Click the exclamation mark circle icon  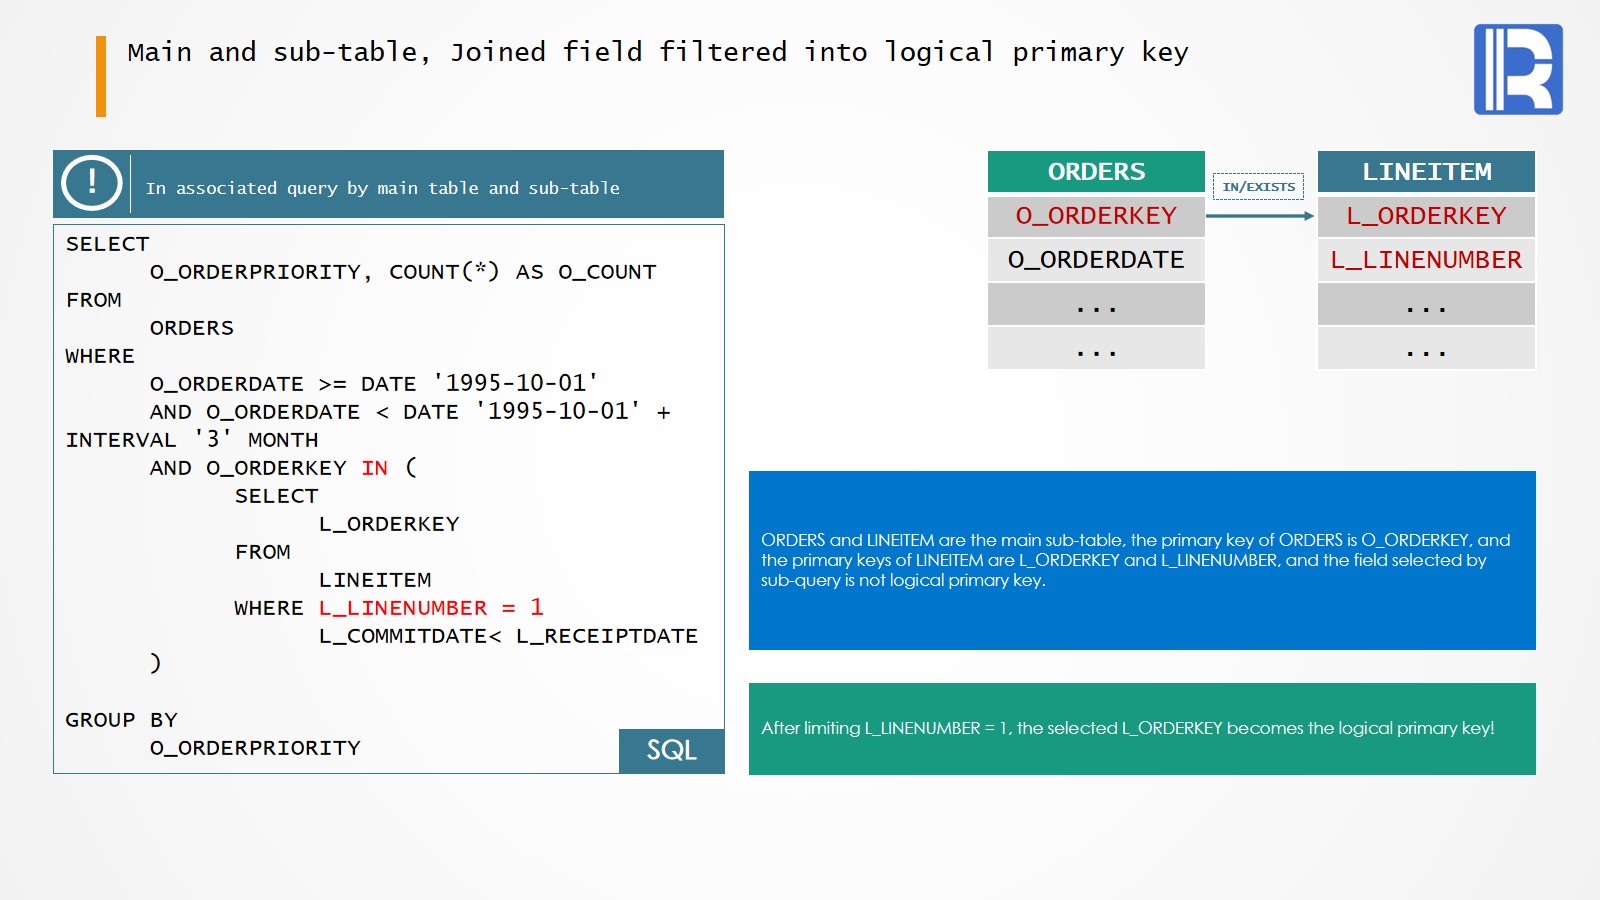92,183
